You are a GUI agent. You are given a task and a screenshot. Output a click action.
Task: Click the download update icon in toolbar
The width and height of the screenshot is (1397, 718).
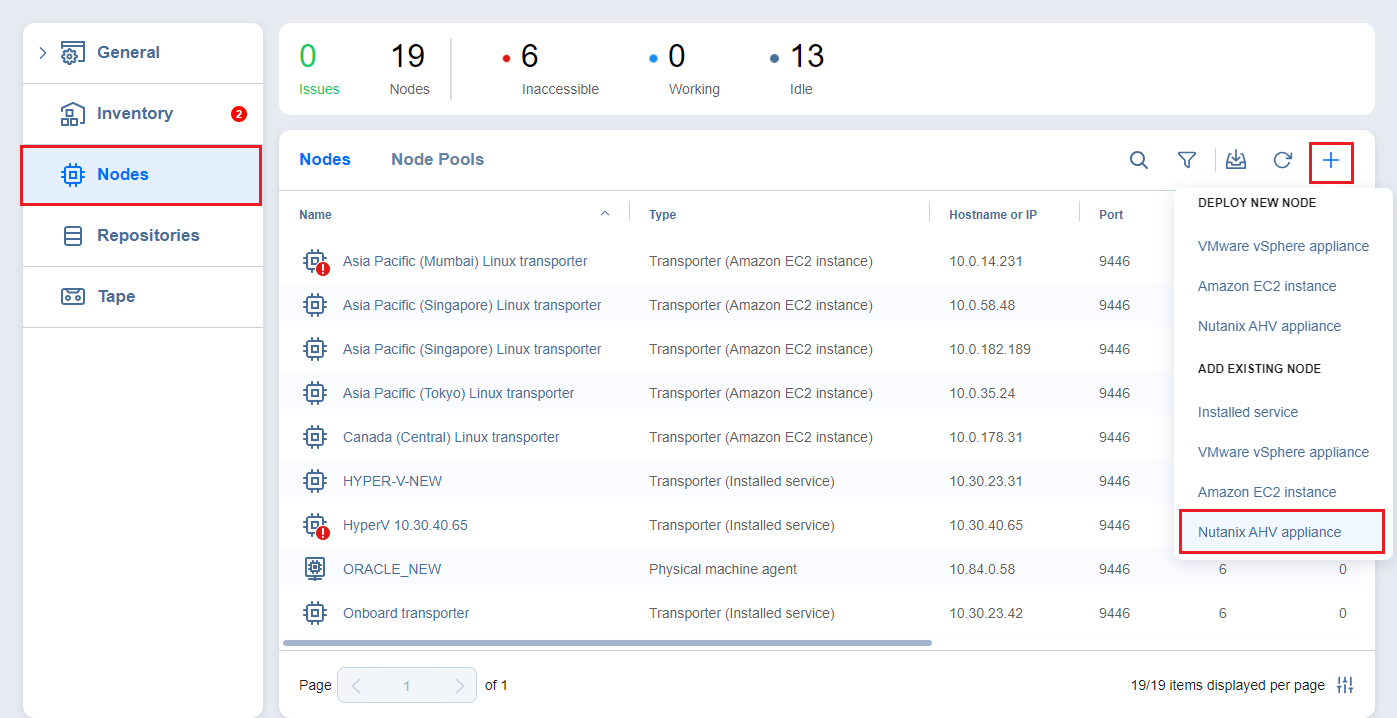pos(1236,160)
